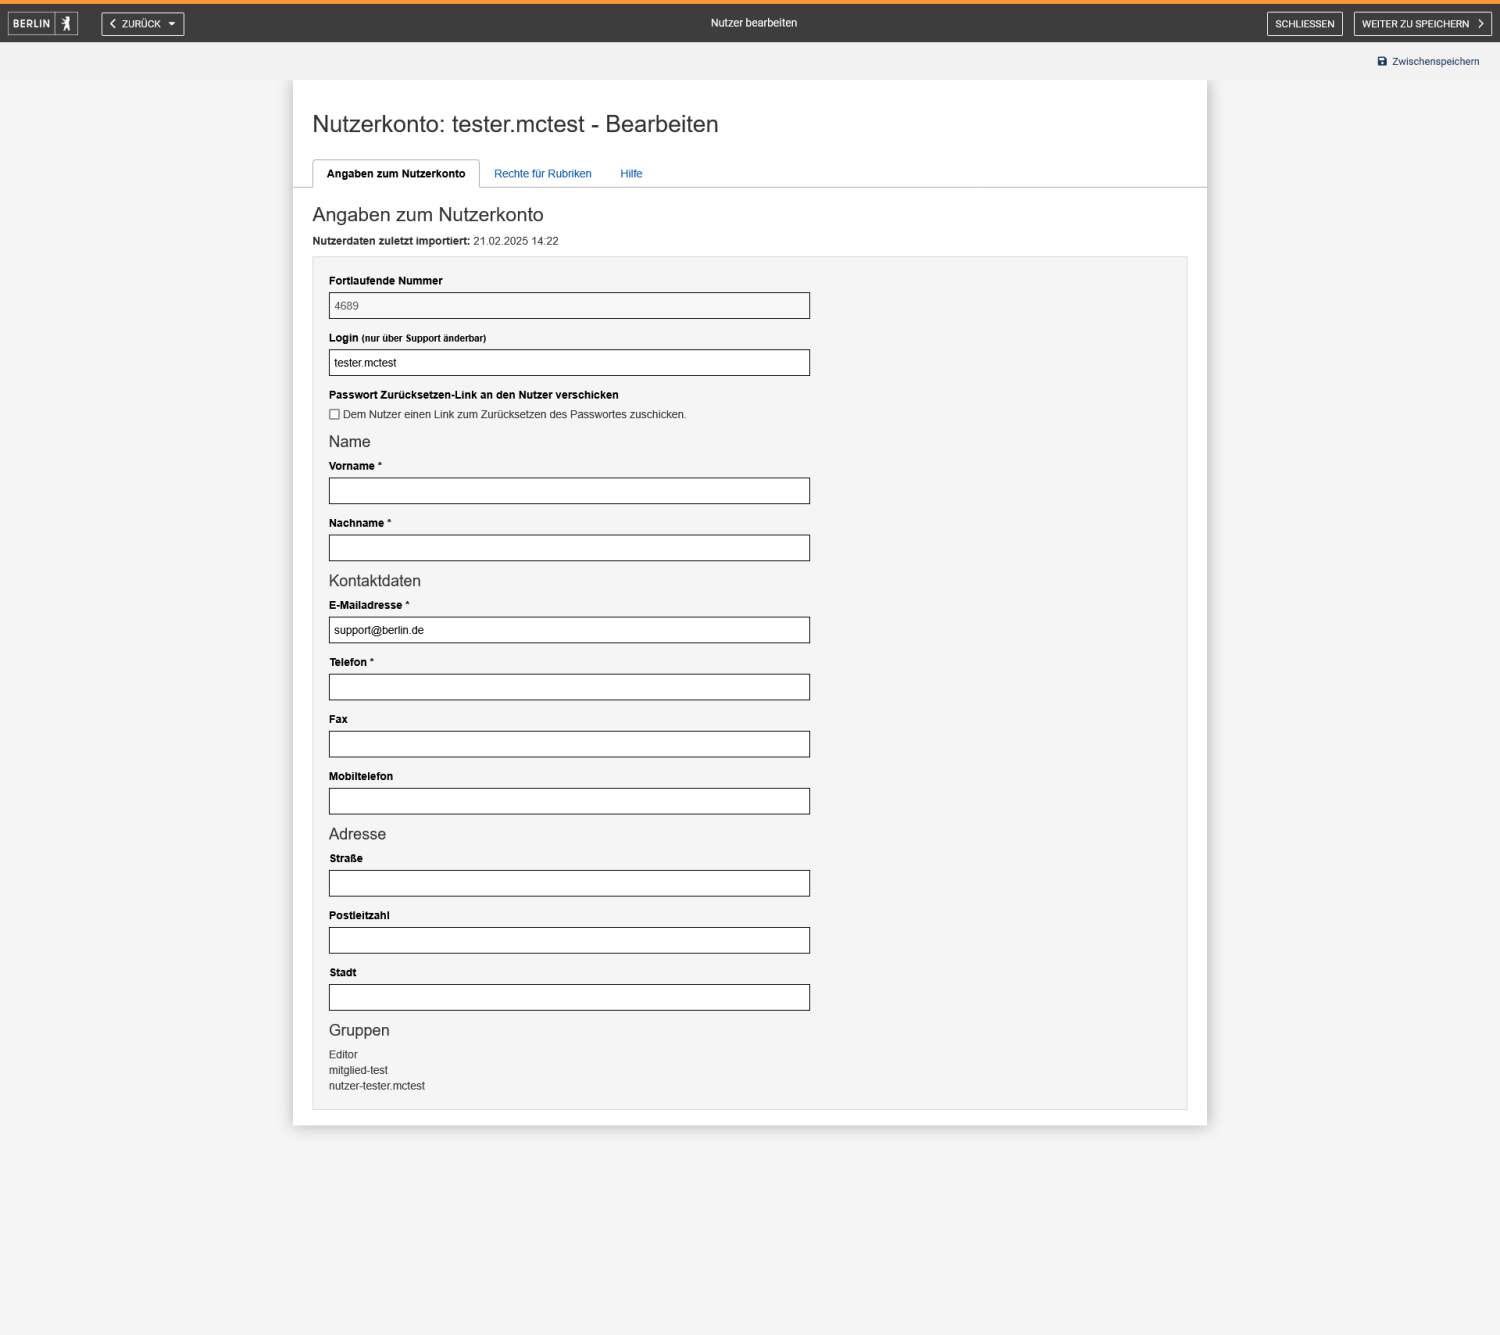Click the Nutzer bearbeiten header title

pyautogui.click(x=754, y=23)
